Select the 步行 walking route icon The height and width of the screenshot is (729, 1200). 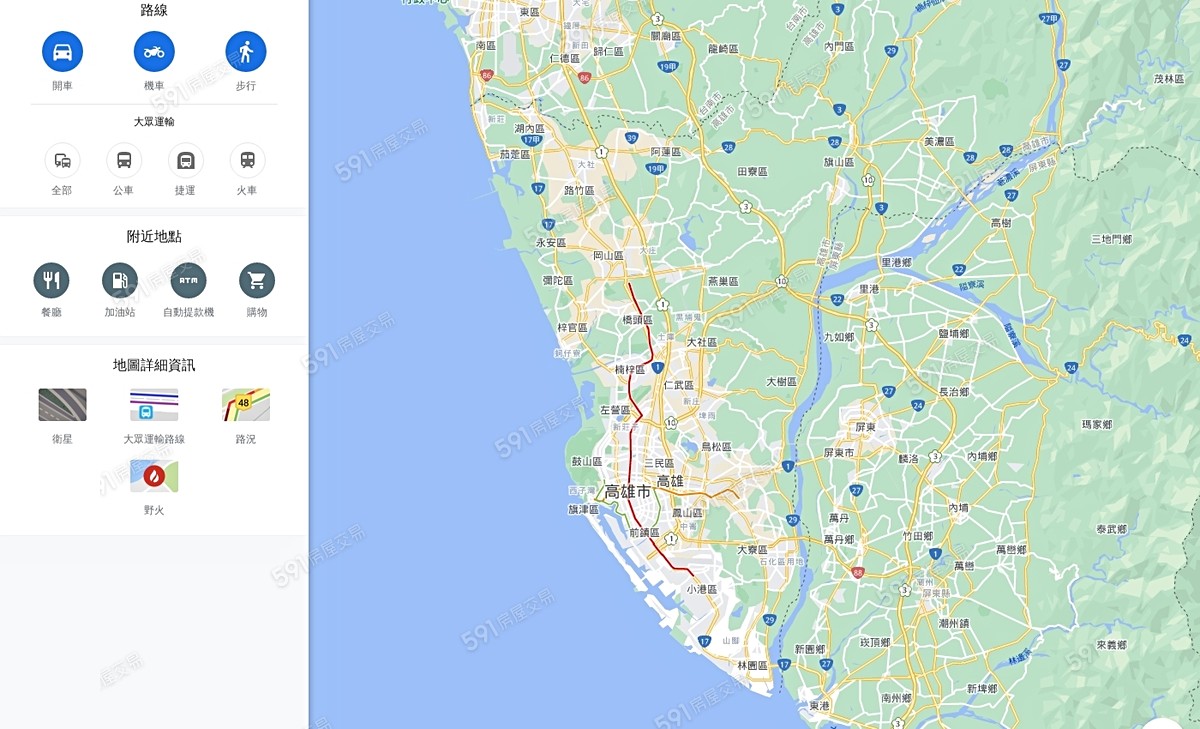click(x=246, y=51)
